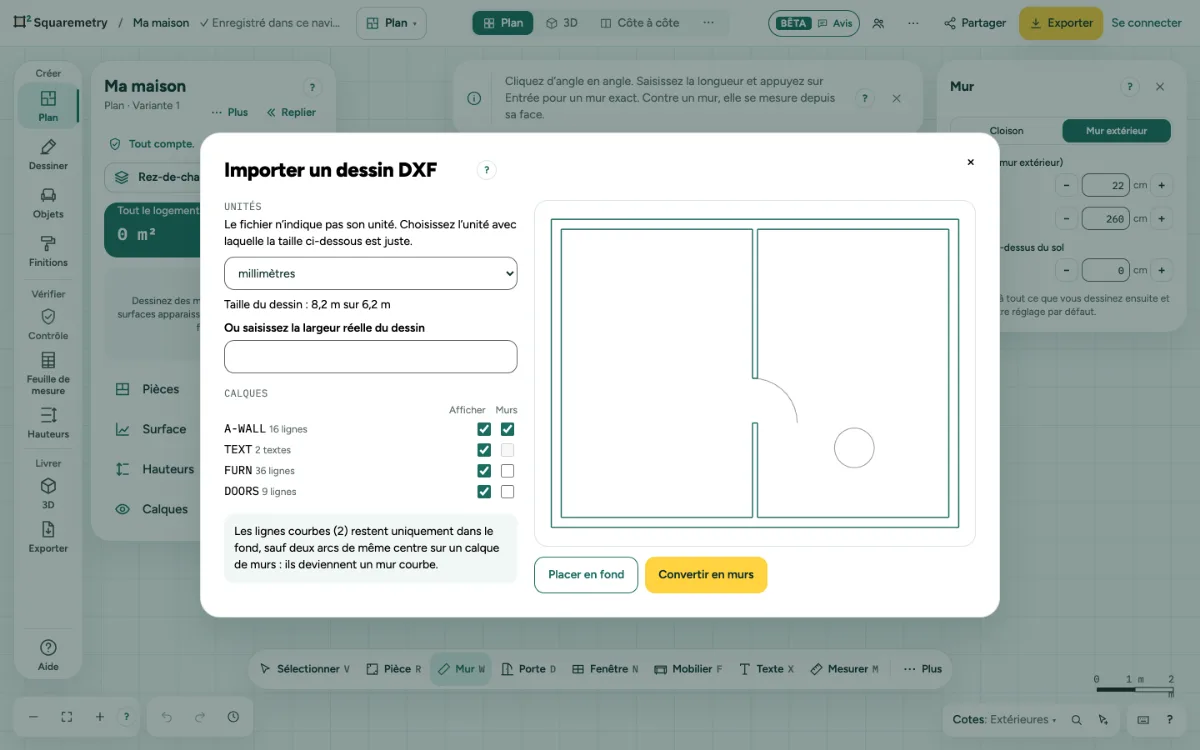Switch to the Côte à côte view tab
The image size is (1200, 750).
pyautogui.click(x=640, y=23)
